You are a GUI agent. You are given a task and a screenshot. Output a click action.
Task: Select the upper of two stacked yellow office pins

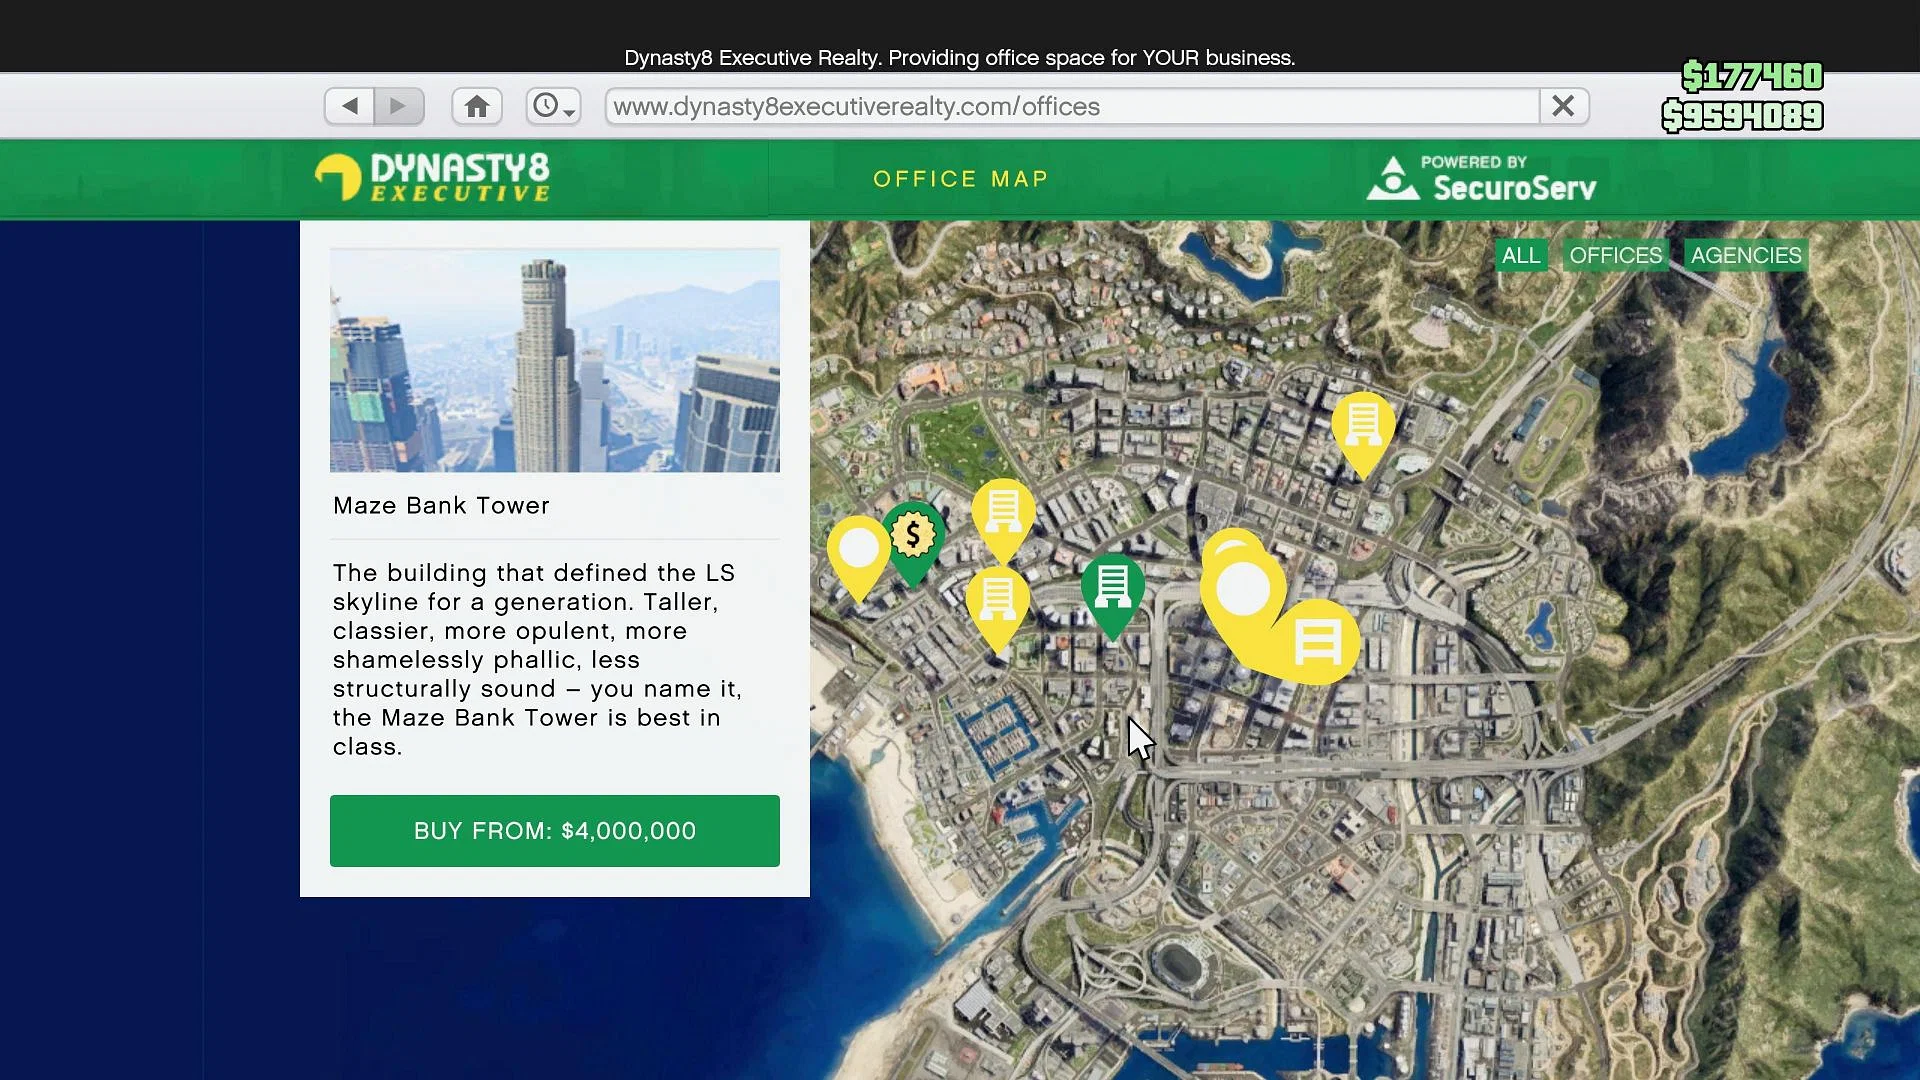click(1003, 513)
